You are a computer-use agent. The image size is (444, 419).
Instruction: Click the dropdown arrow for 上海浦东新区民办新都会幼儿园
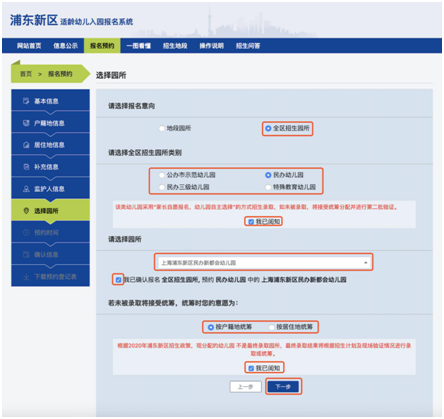pos(365,263)
